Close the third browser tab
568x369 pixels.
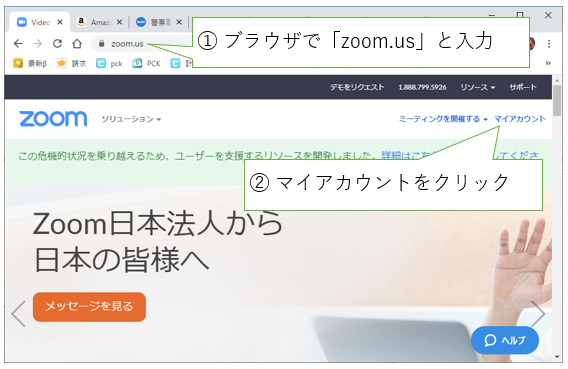[x=179, y=22]
